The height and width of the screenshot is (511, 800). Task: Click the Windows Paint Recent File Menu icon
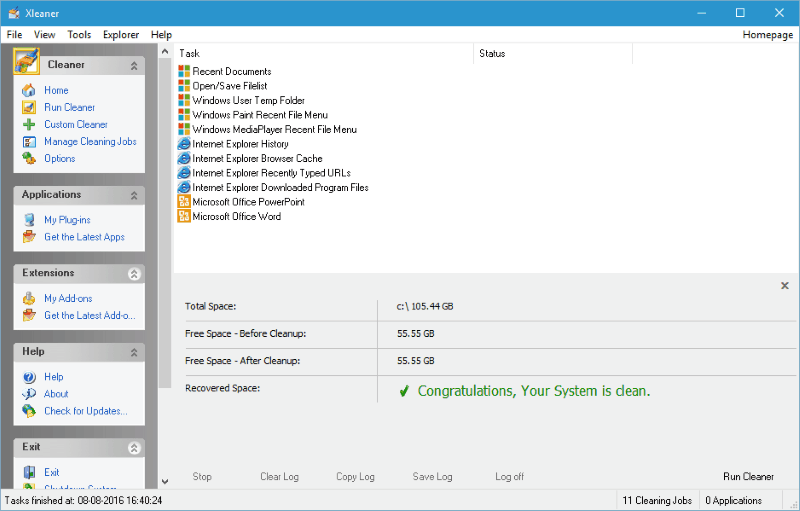[184, 115]
